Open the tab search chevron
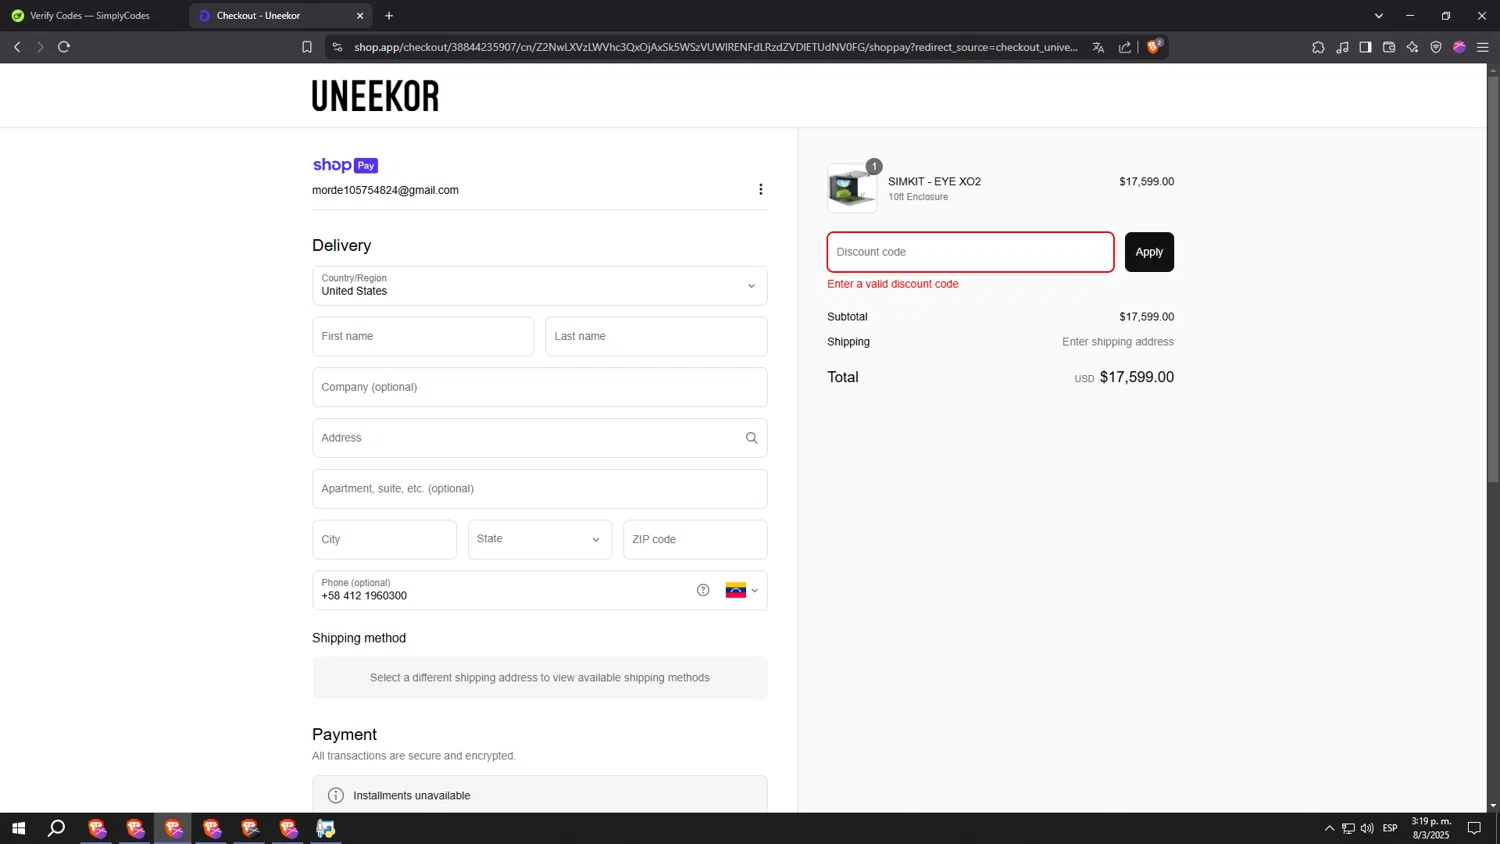The width and height of the screenshot is (1500, 844). [x=1378, y=16]
